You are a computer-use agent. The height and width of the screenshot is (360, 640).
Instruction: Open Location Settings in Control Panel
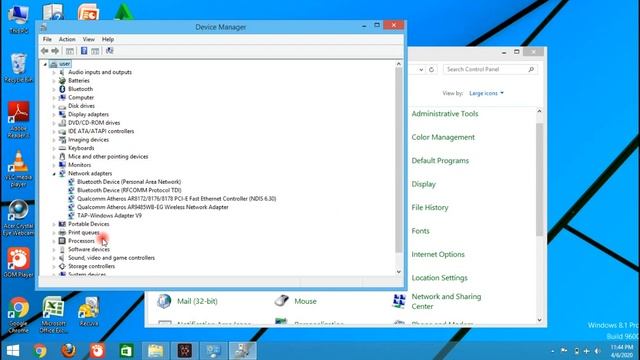click(440, 278)
